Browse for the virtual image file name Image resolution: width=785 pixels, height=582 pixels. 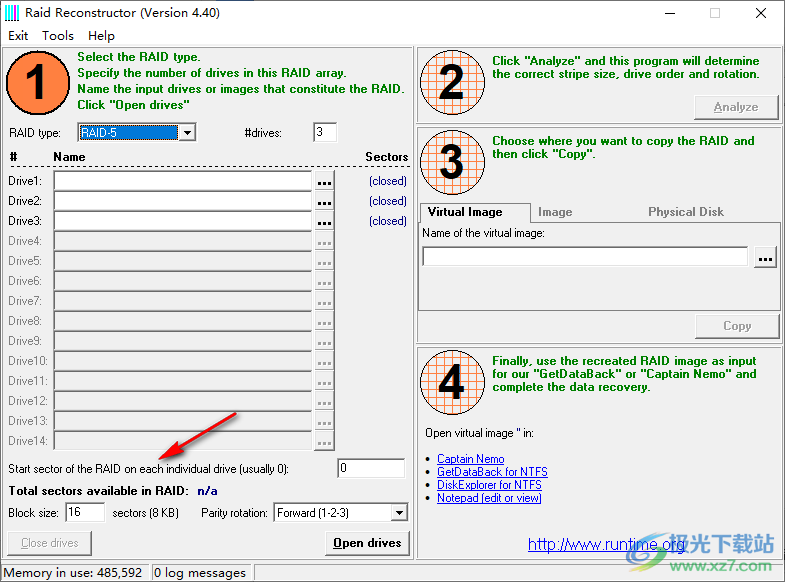click(765, 258)
